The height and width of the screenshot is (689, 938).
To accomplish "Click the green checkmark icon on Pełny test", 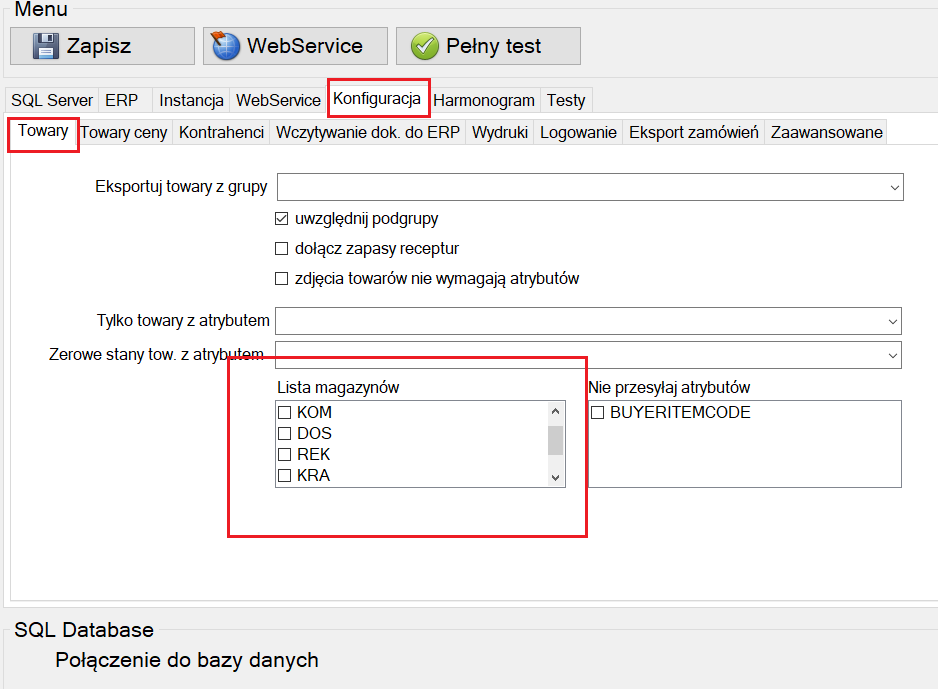I will coord(425,46).
